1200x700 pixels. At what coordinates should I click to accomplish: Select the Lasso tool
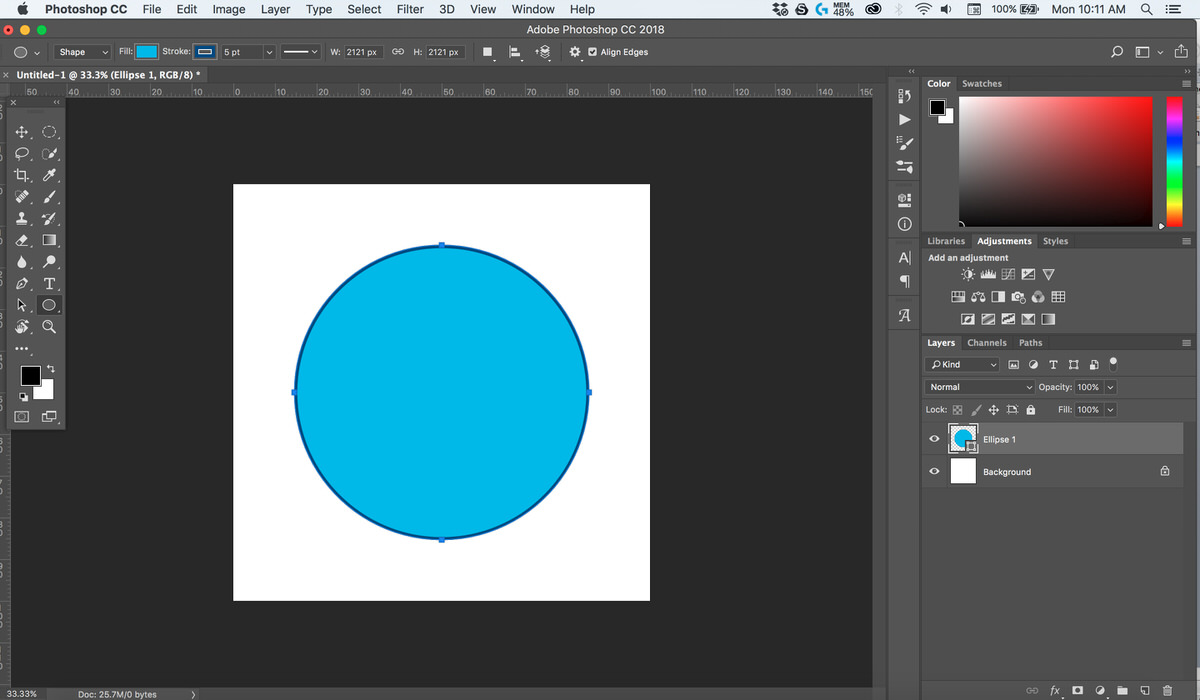[x=22, y=154]
